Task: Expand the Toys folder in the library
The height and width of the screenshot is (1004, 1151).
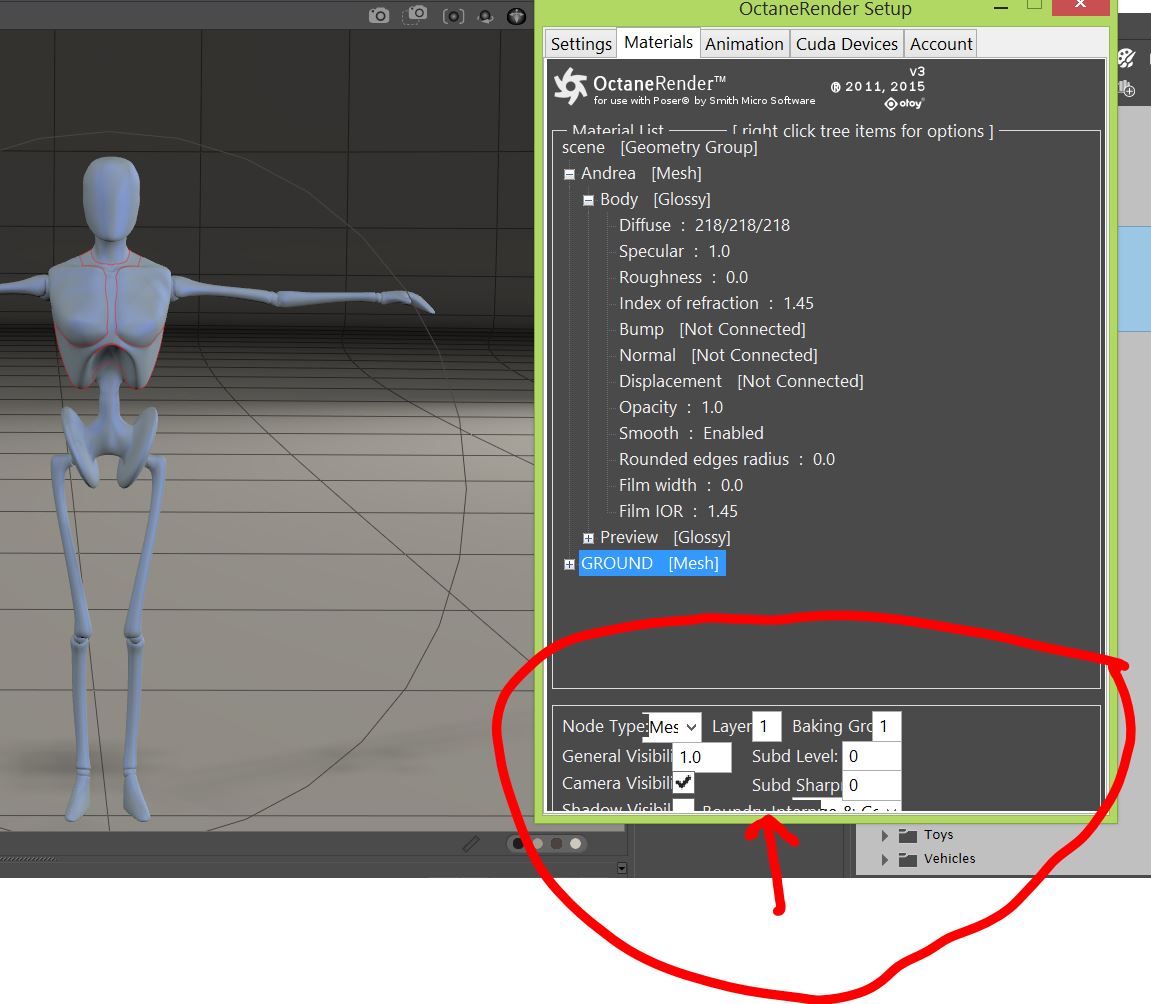Action: (x=885, y=835)
